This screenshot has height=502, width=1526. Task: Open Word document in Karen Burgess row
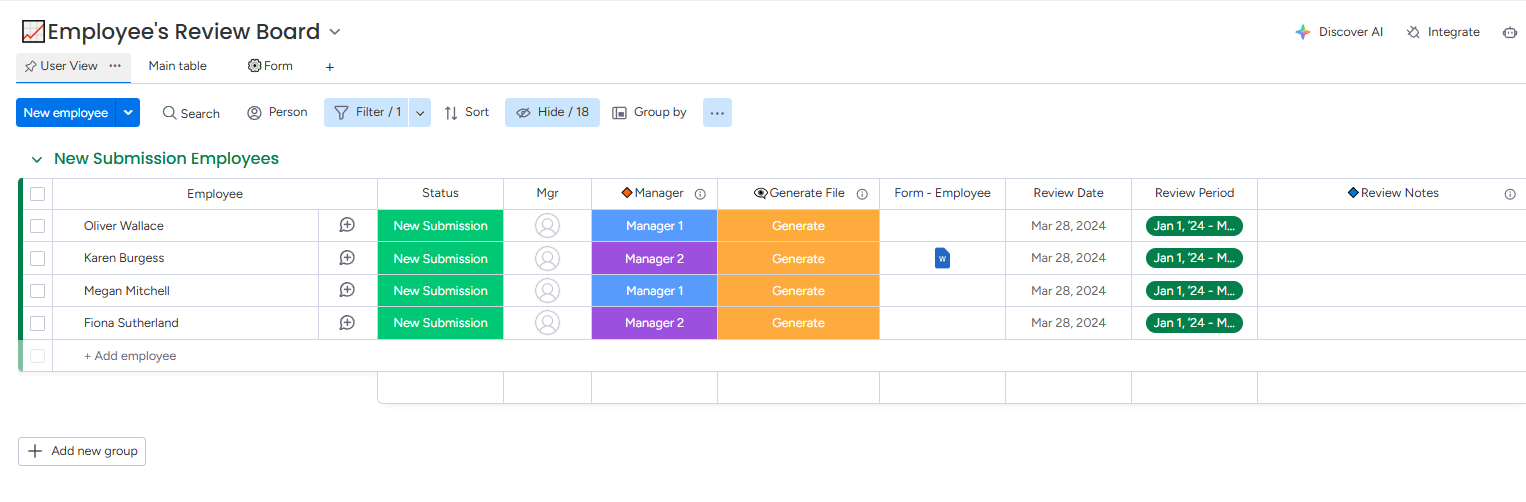click(x=942, y=258)
